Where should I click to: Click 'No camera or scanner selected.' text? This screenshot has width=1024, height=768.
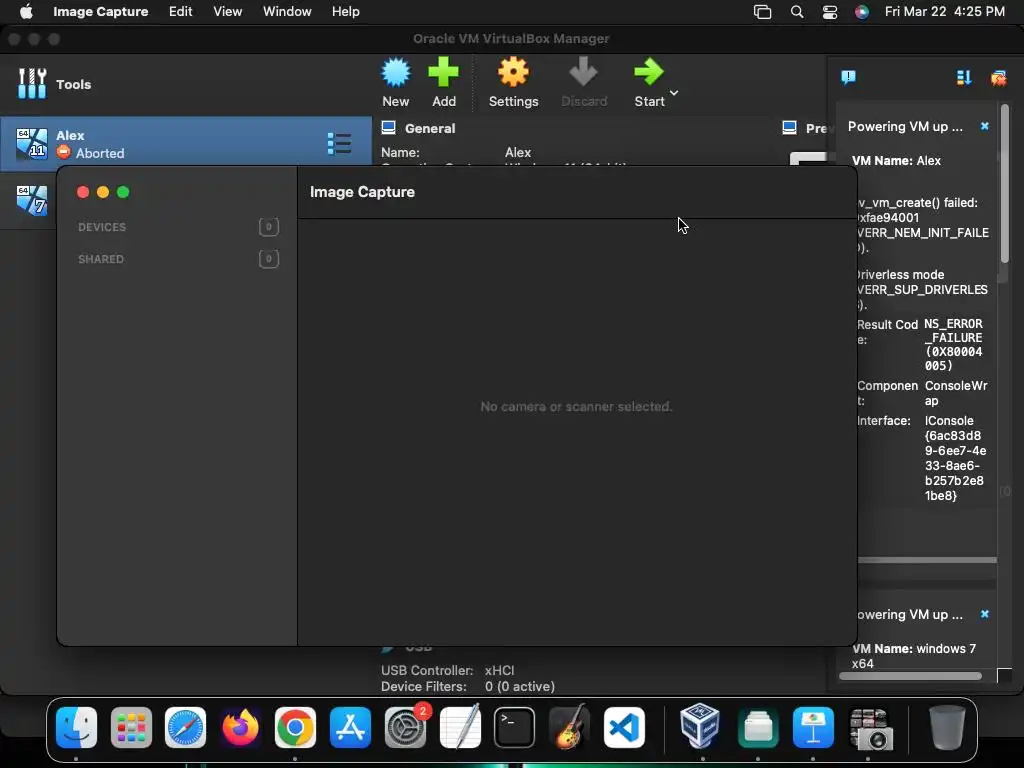tap(576, 407)
